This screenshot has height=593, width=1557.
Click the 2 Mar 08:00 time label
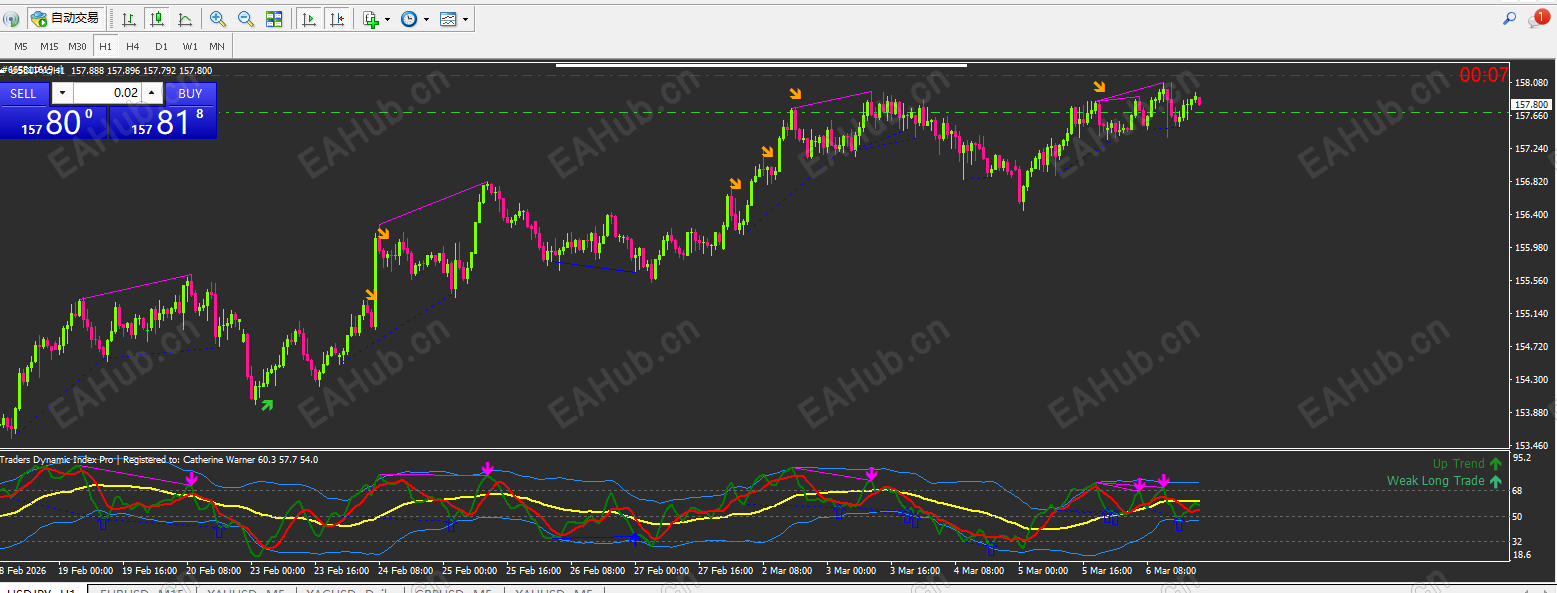tap(785, 570)
